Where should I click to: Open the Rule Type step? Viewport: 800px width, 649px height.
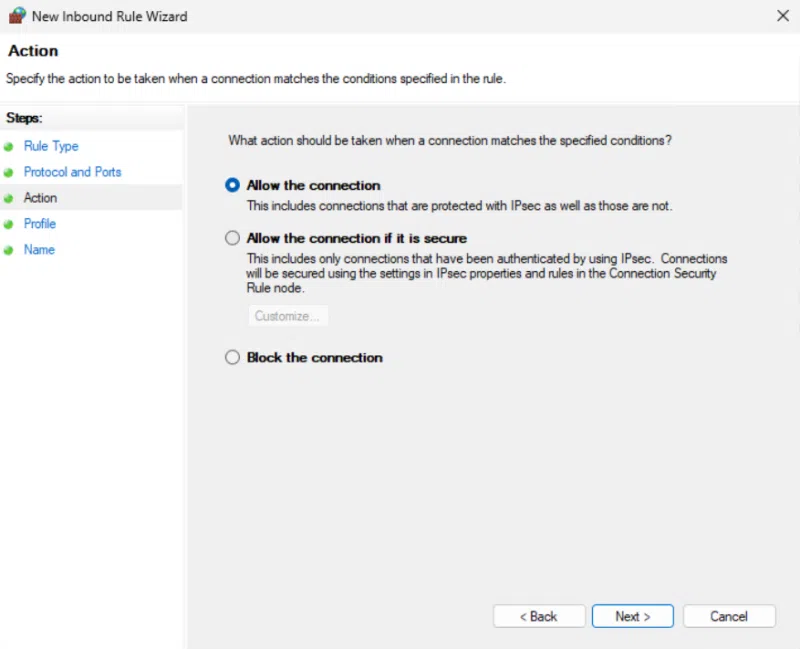tap(50, 146)
